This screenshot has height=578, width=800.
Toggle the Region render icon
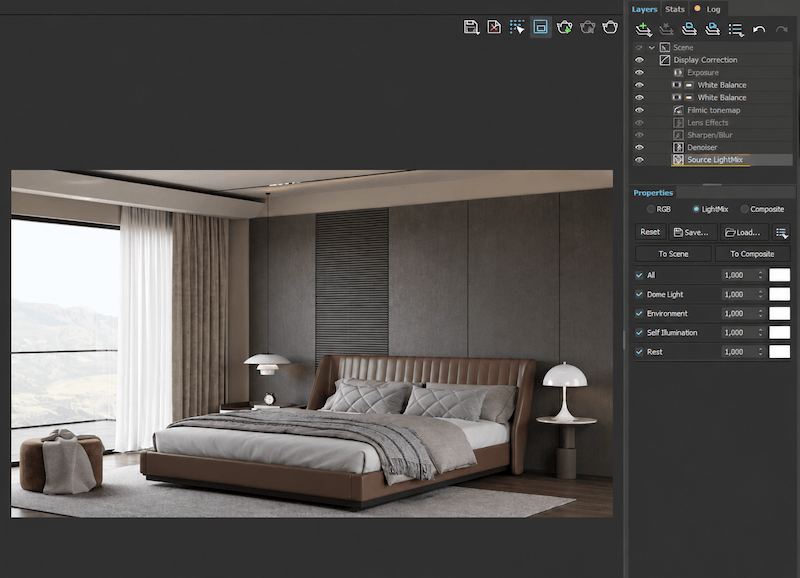click(x=540, y=27)
